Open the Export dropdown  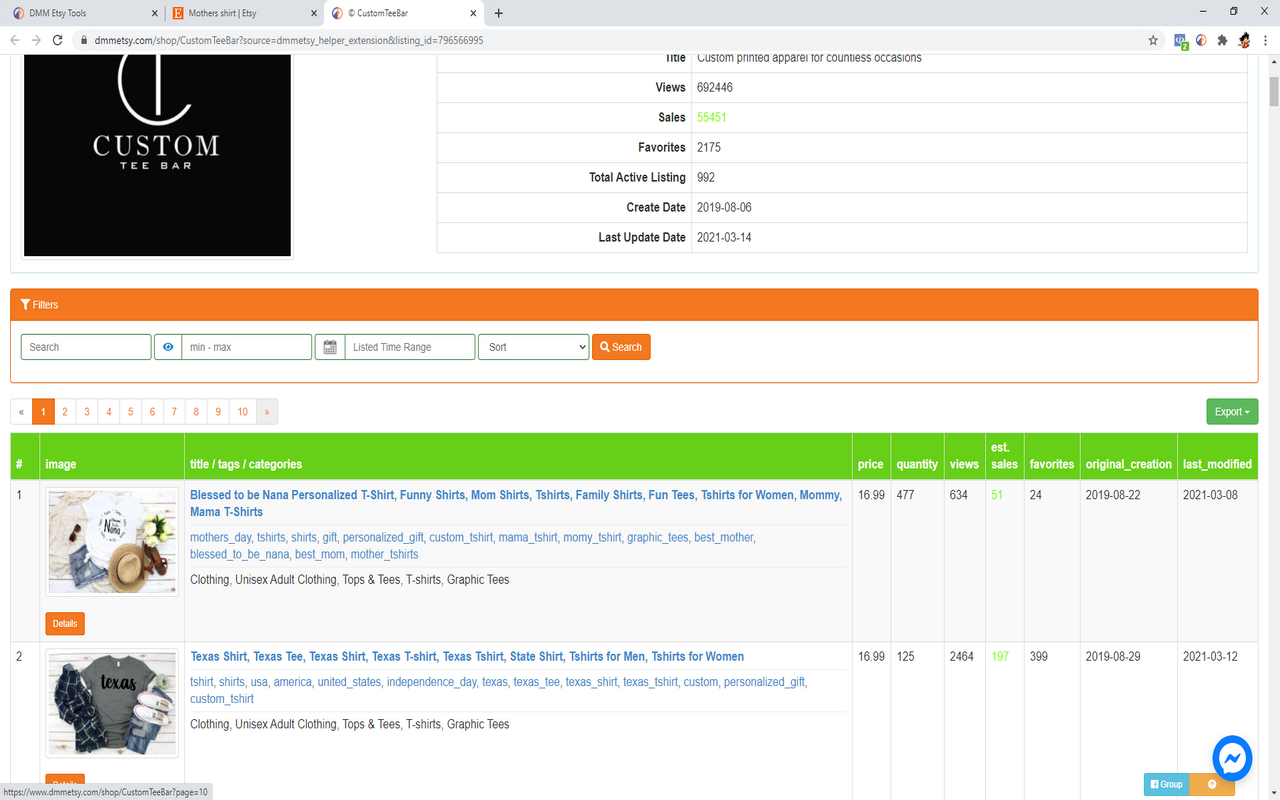tap(1232, 412)
